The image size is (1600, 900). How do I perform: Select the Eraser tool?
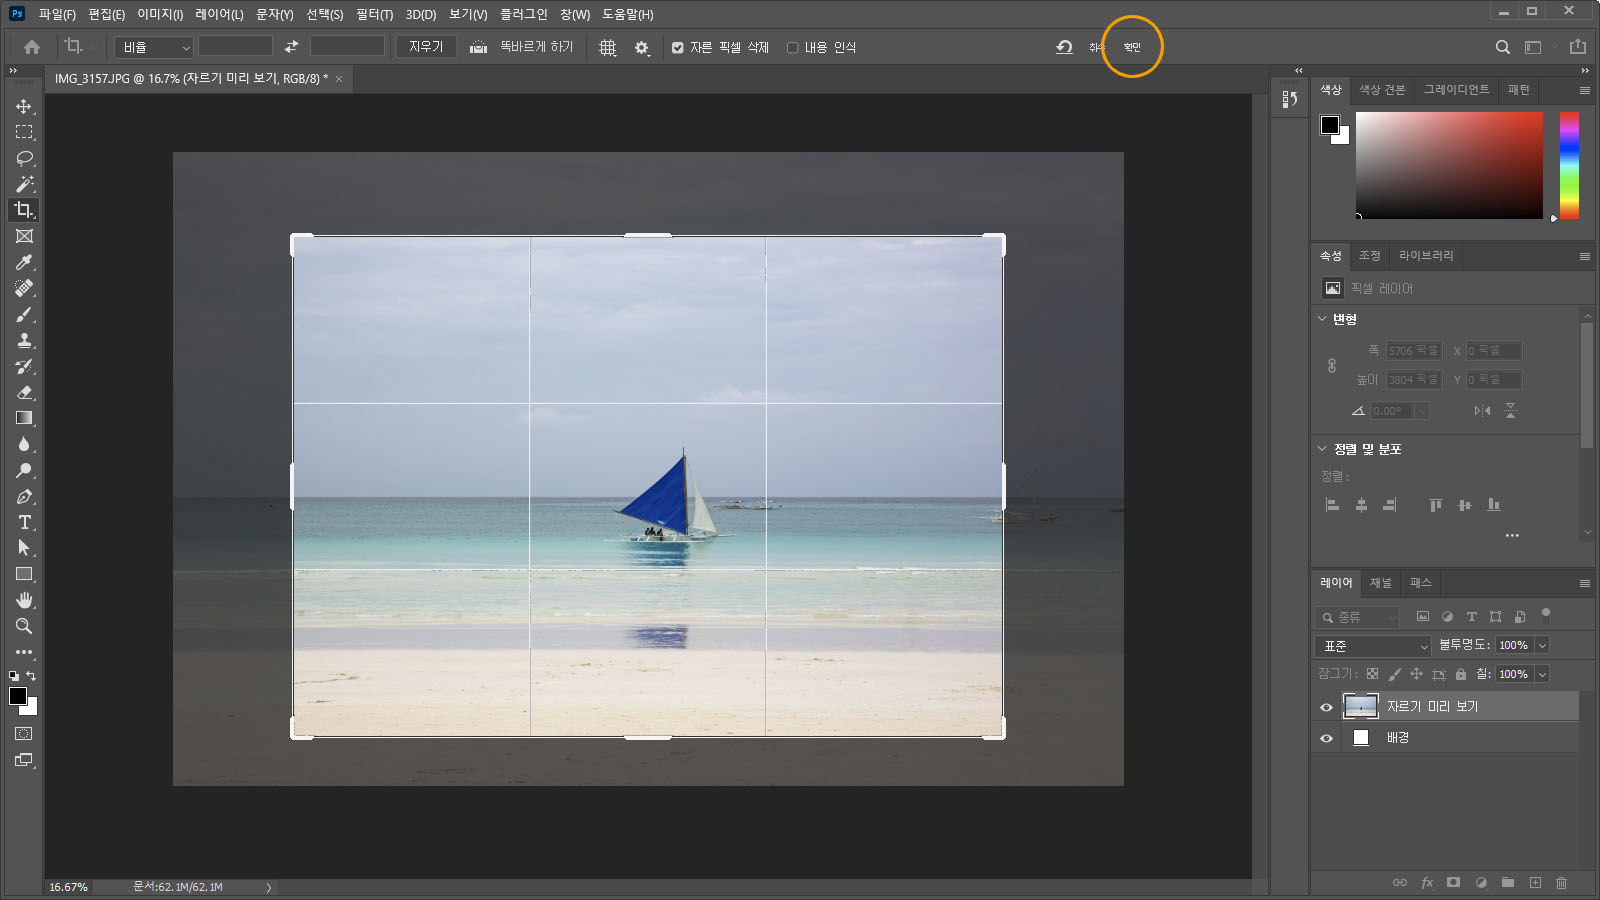tap(24, 392)
